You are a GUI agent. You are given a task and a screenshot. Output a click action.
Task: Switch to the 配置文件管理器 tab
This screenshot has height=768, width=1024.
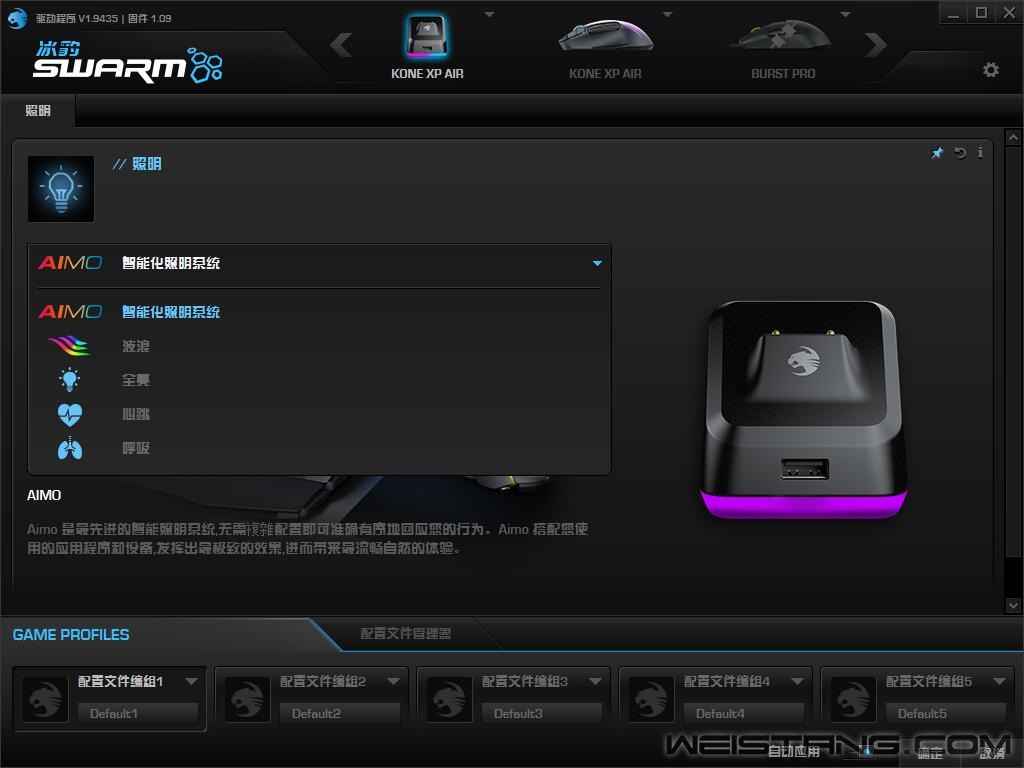(406, 633)
